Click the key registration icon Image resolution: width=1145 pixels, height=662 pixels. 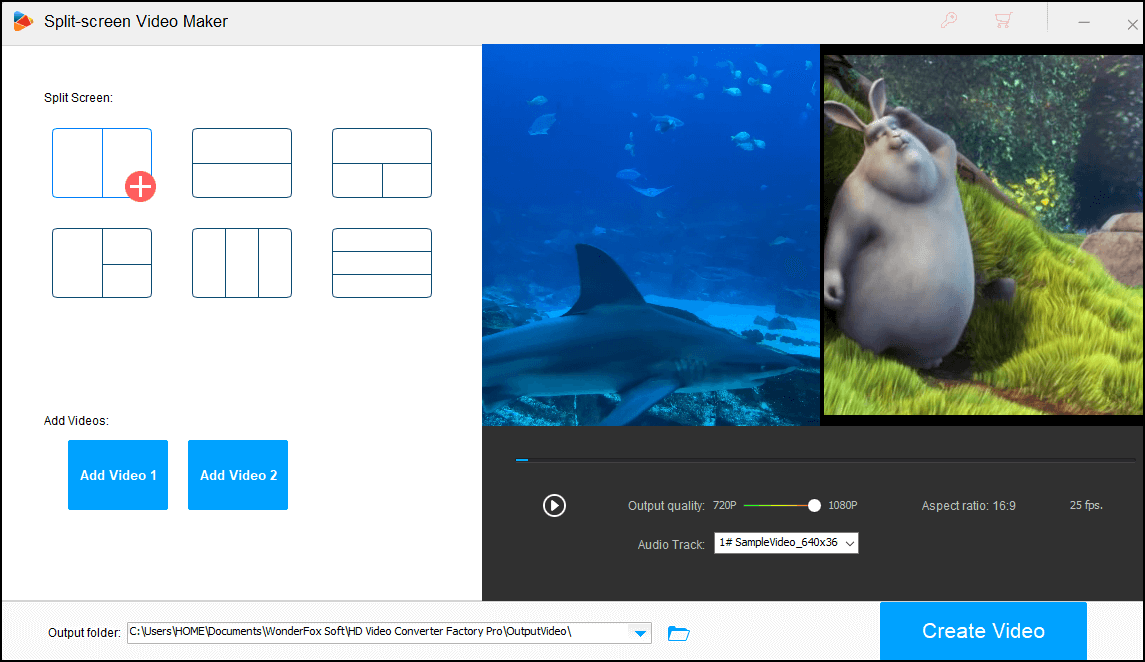point(949,20)
